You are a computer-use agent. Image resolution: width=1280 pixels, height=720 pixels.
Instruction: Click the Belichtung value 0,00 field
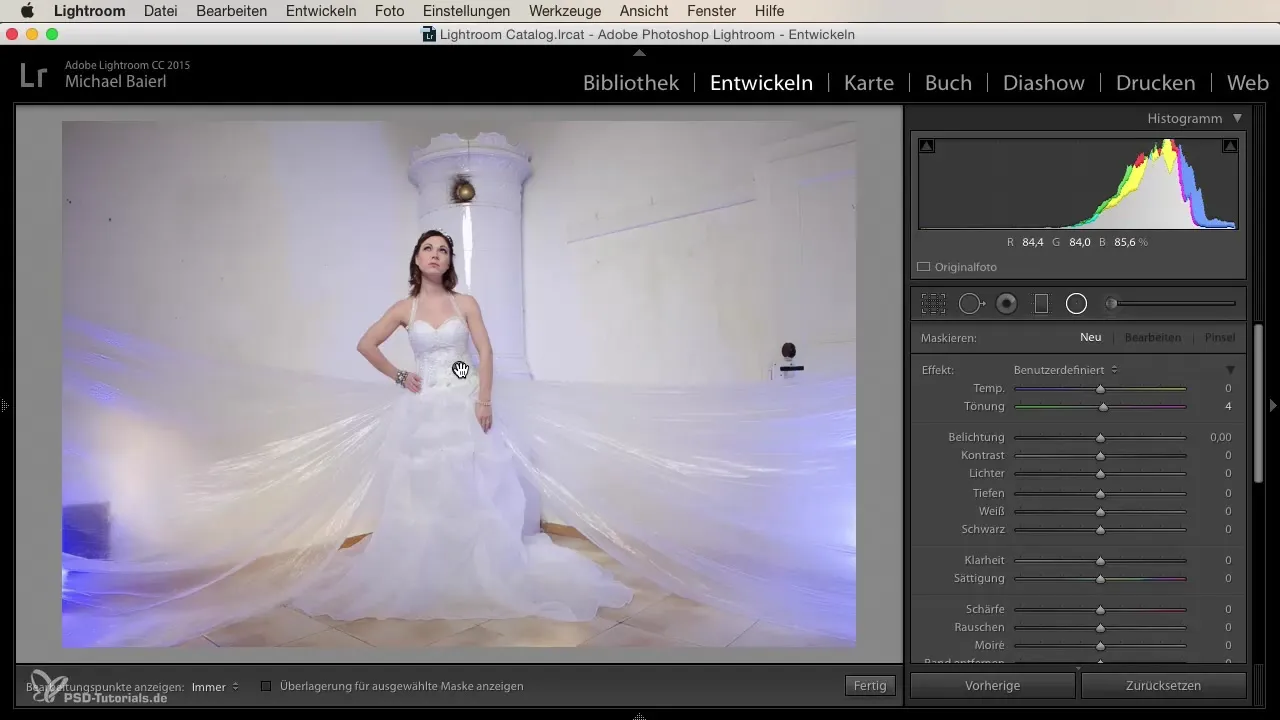[1220, 438]
